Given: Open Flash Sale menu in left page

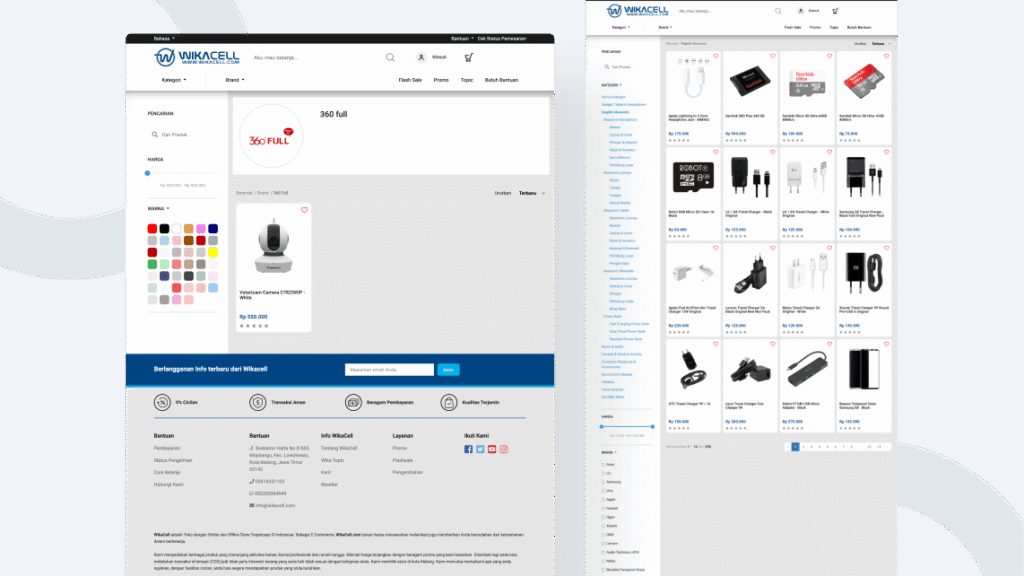Looking at the screenshot, I should tap(410, 80).
